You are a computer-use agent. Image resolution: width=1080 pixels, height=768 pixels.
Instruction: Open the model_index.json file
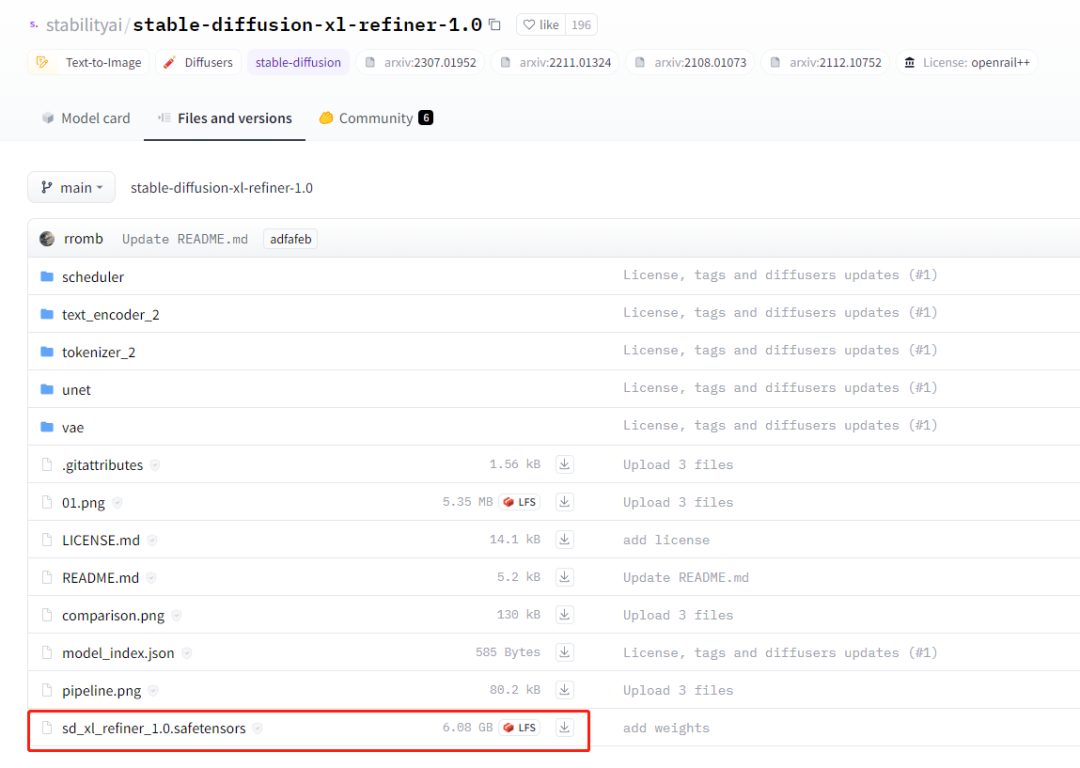coord(118,653)
